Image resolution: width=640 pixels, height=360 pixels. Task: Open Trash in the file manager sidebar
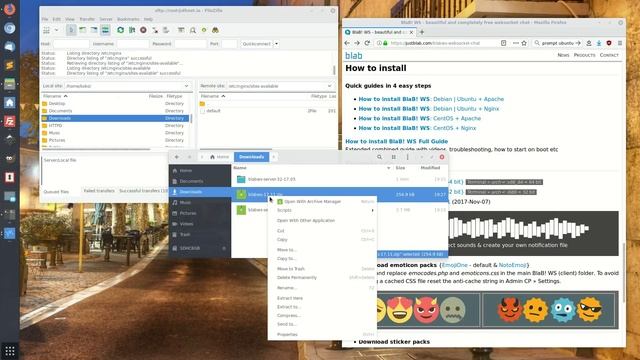(x=200, y=235)
